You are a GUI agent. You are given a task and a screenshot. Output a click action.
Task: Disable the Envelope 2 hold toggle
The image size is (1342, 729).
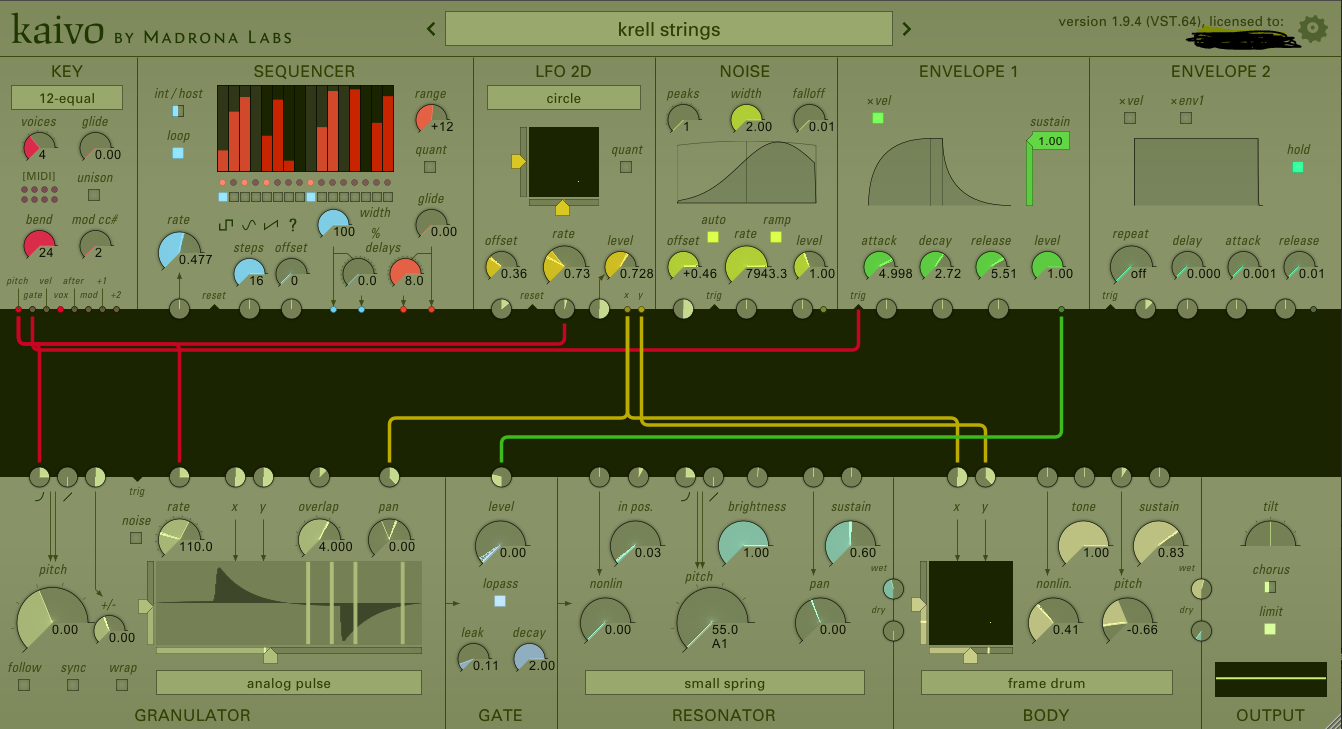[1298, 167]
